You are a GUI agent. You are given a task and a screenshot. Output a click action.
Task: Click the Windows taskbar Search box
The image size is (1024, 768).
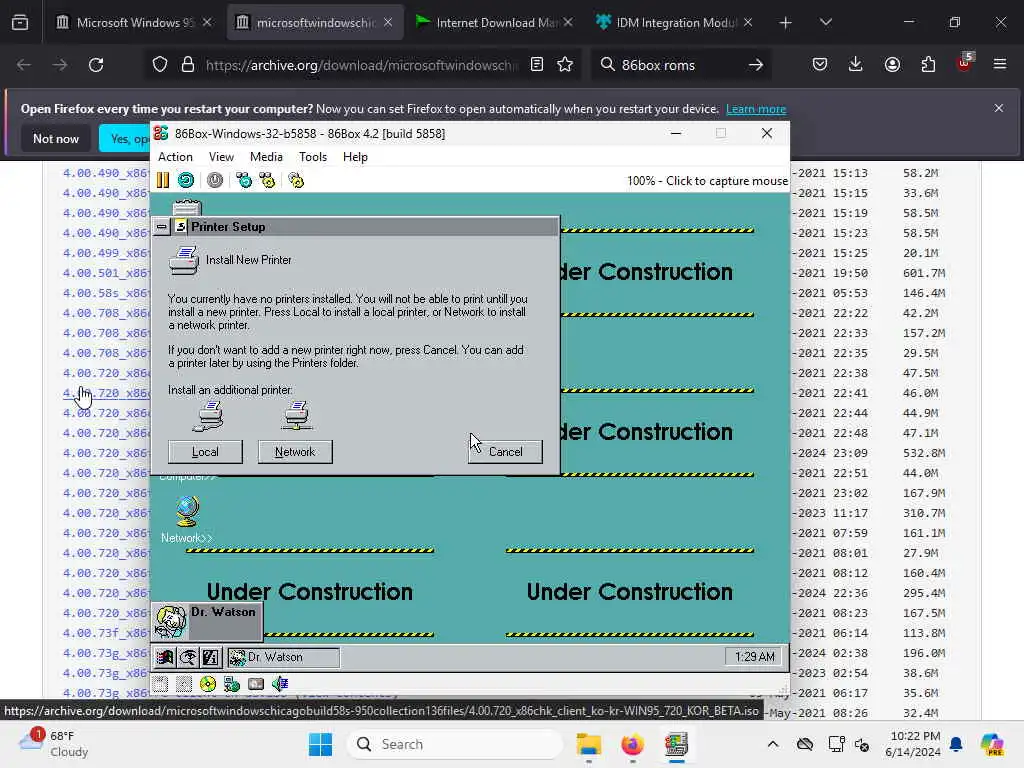[x=455, y=744]
